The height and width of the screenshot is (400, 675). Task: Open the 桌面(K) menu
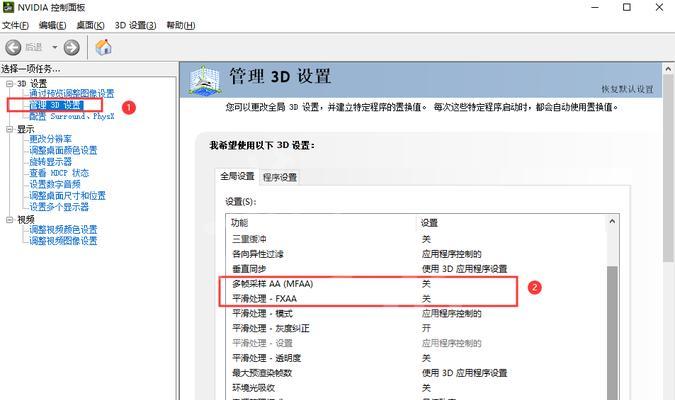[90, 25]
